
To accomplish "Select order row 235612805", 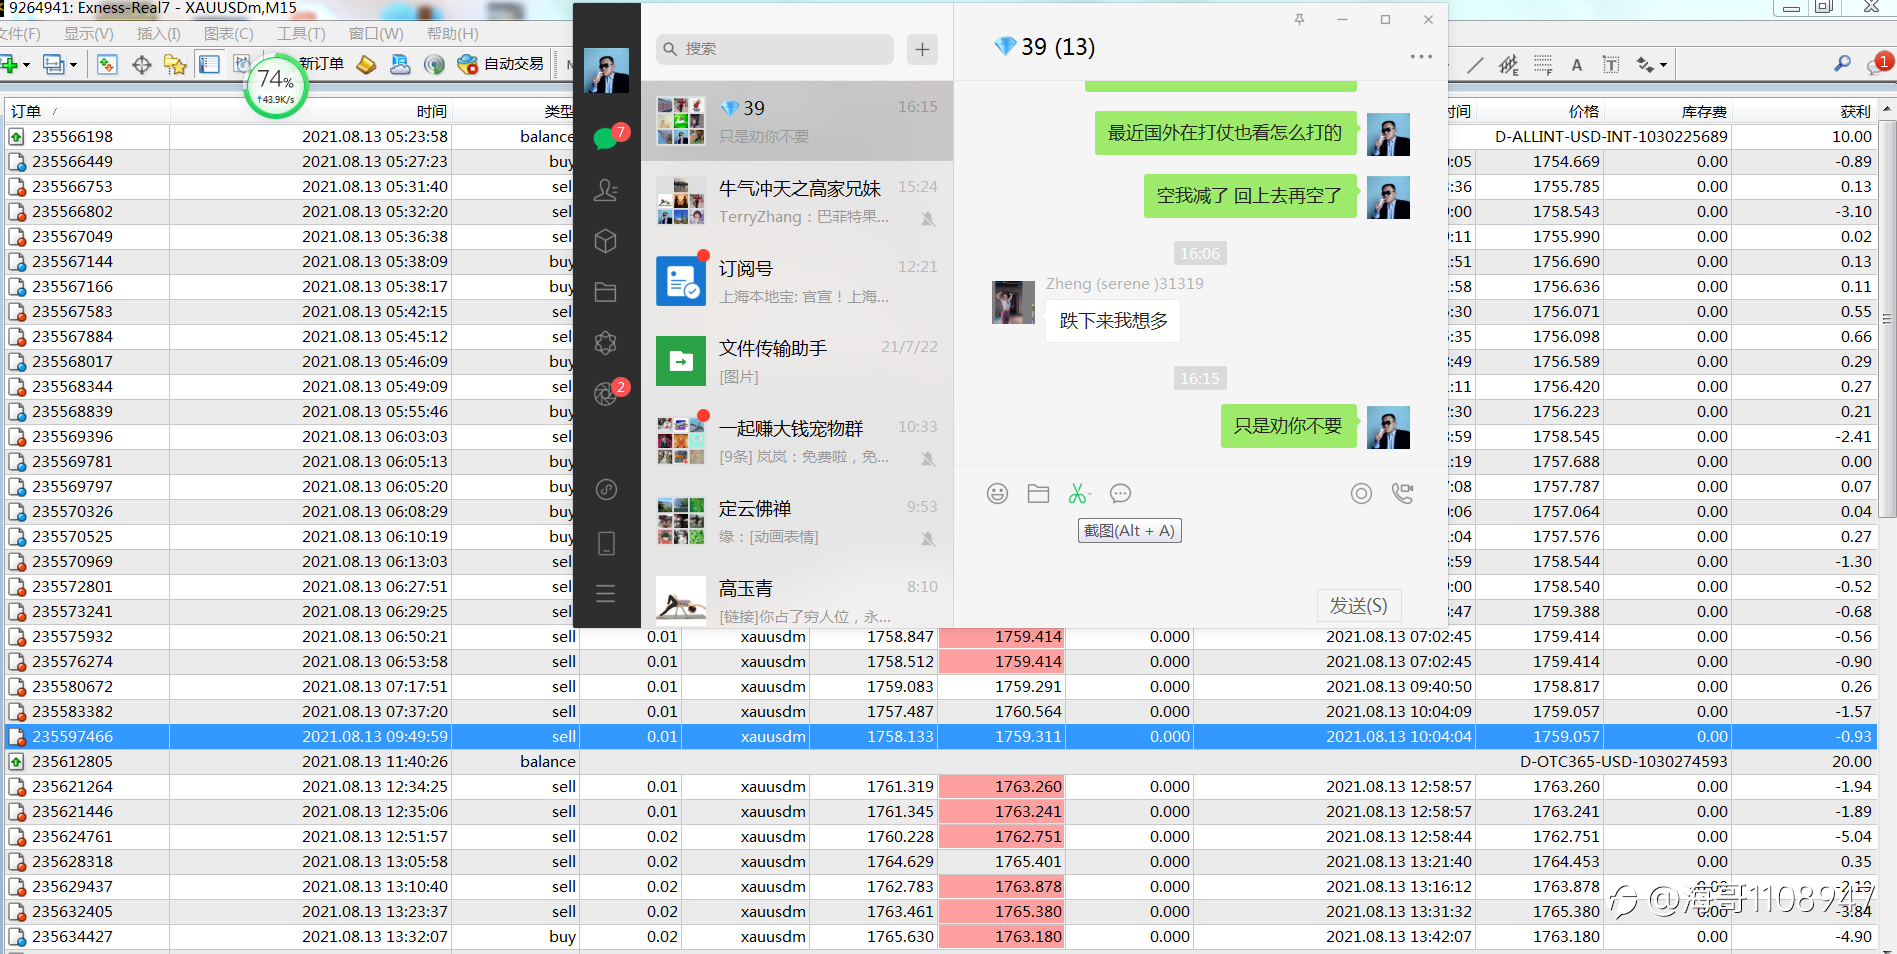I will click(940, 762).
